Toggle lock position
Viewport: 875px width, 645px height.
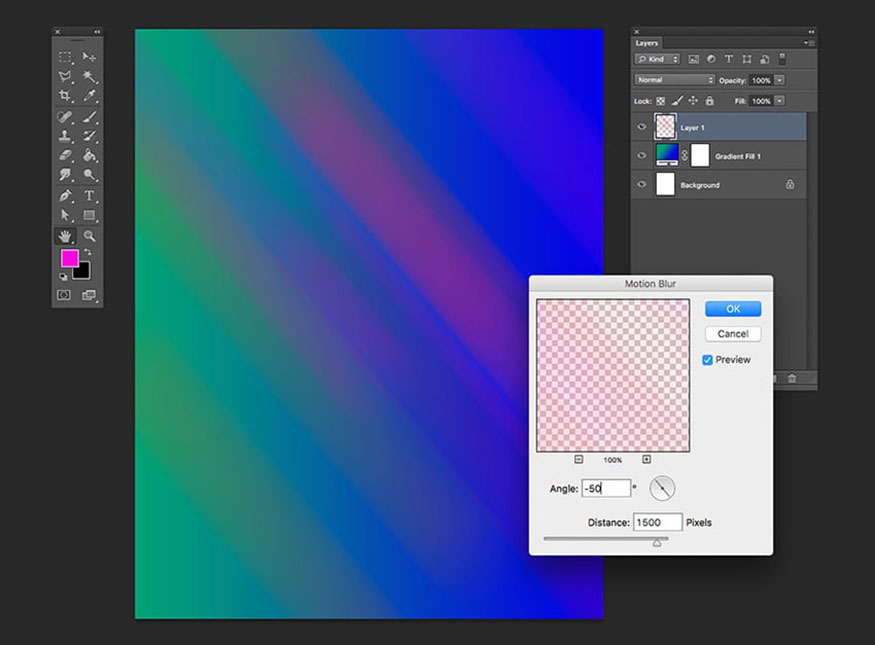[693, 101]
